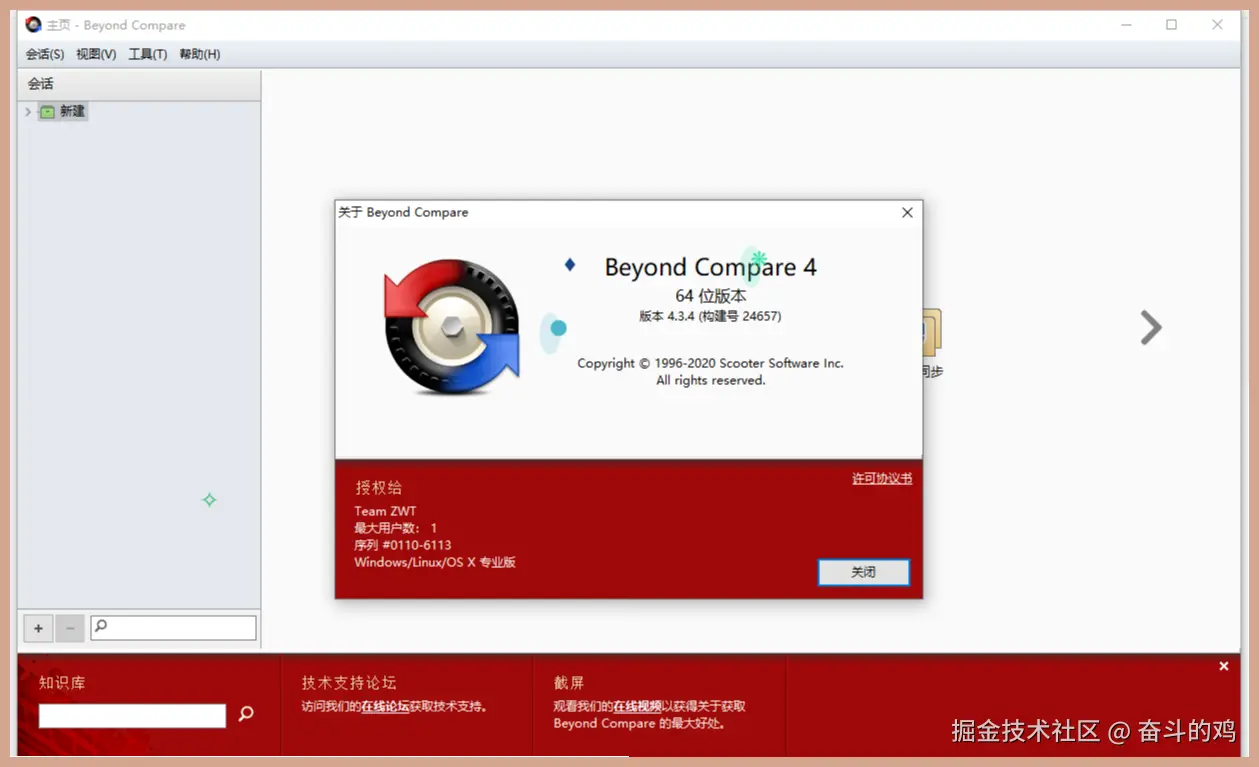Open the 会话(S) menu

click(x=45, y=54)
